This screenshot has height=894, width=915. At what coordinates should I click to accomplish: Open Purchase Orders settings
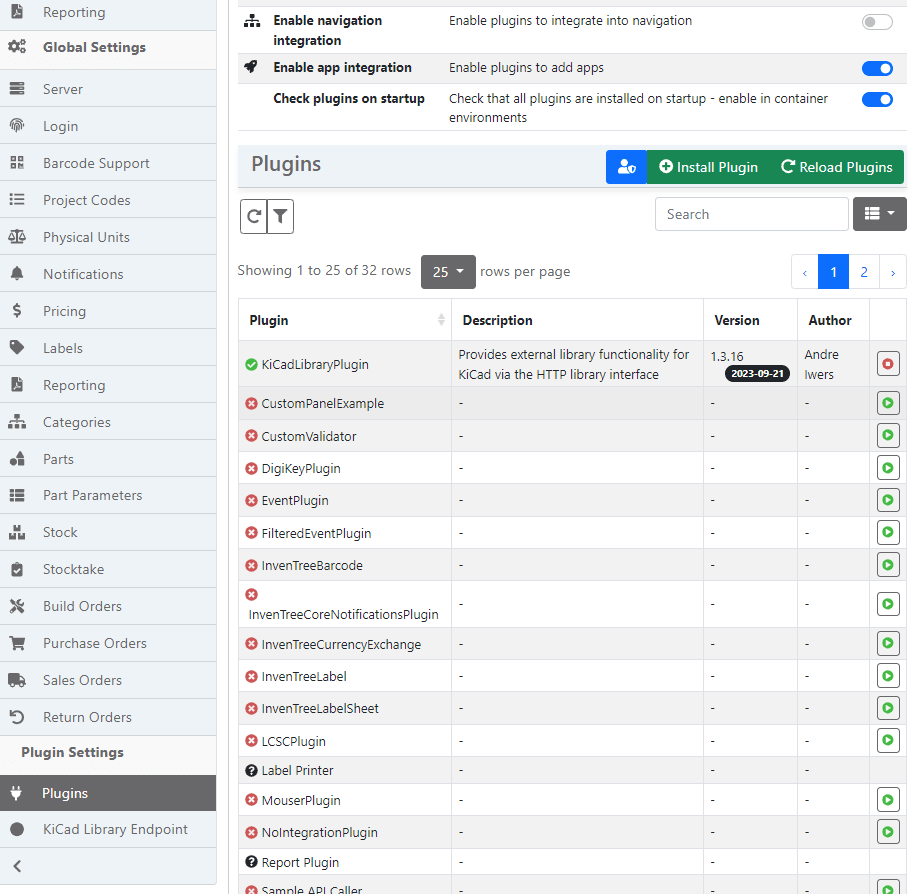(x=108, y=643)
